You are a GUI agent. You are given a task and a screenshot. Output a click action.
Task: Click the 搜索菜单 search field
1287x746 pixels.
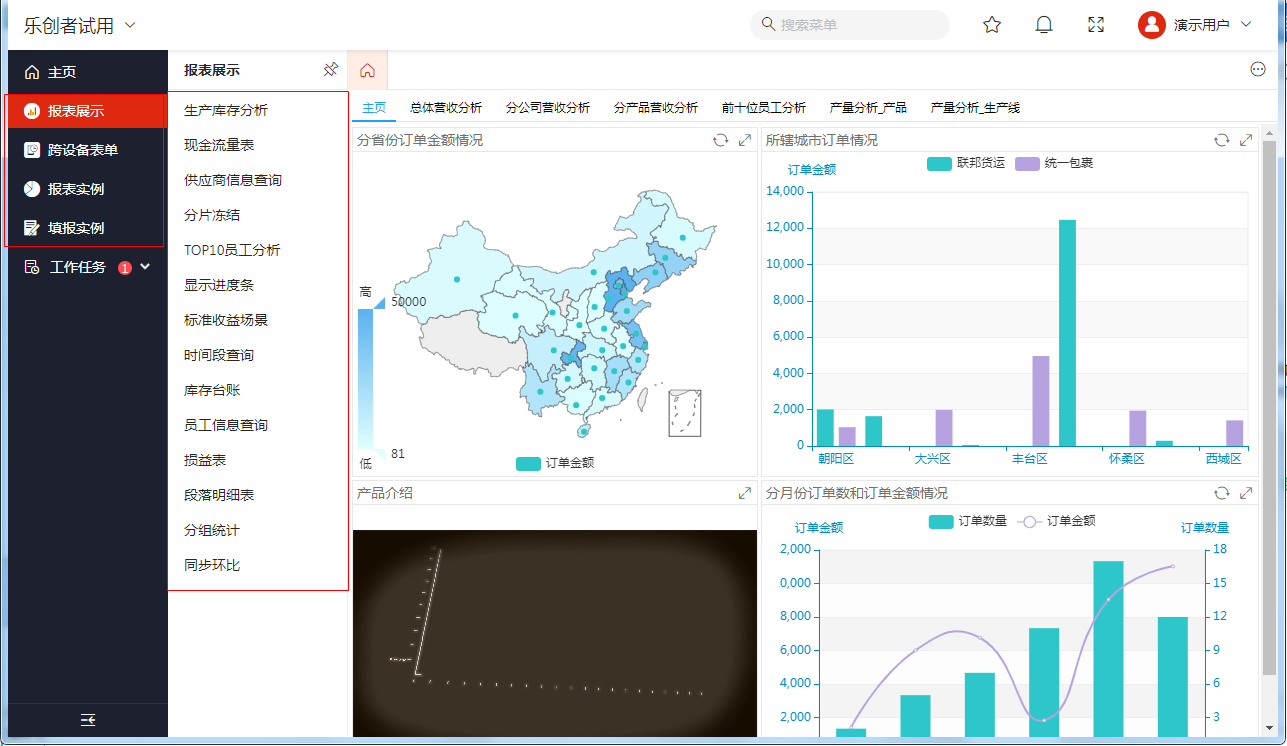click(x=850, y=25)
